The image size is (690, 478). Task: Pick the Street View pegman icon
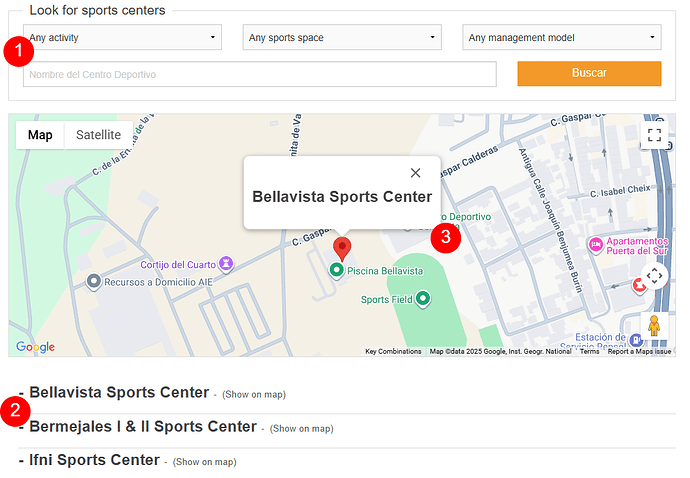pos(654,326)
